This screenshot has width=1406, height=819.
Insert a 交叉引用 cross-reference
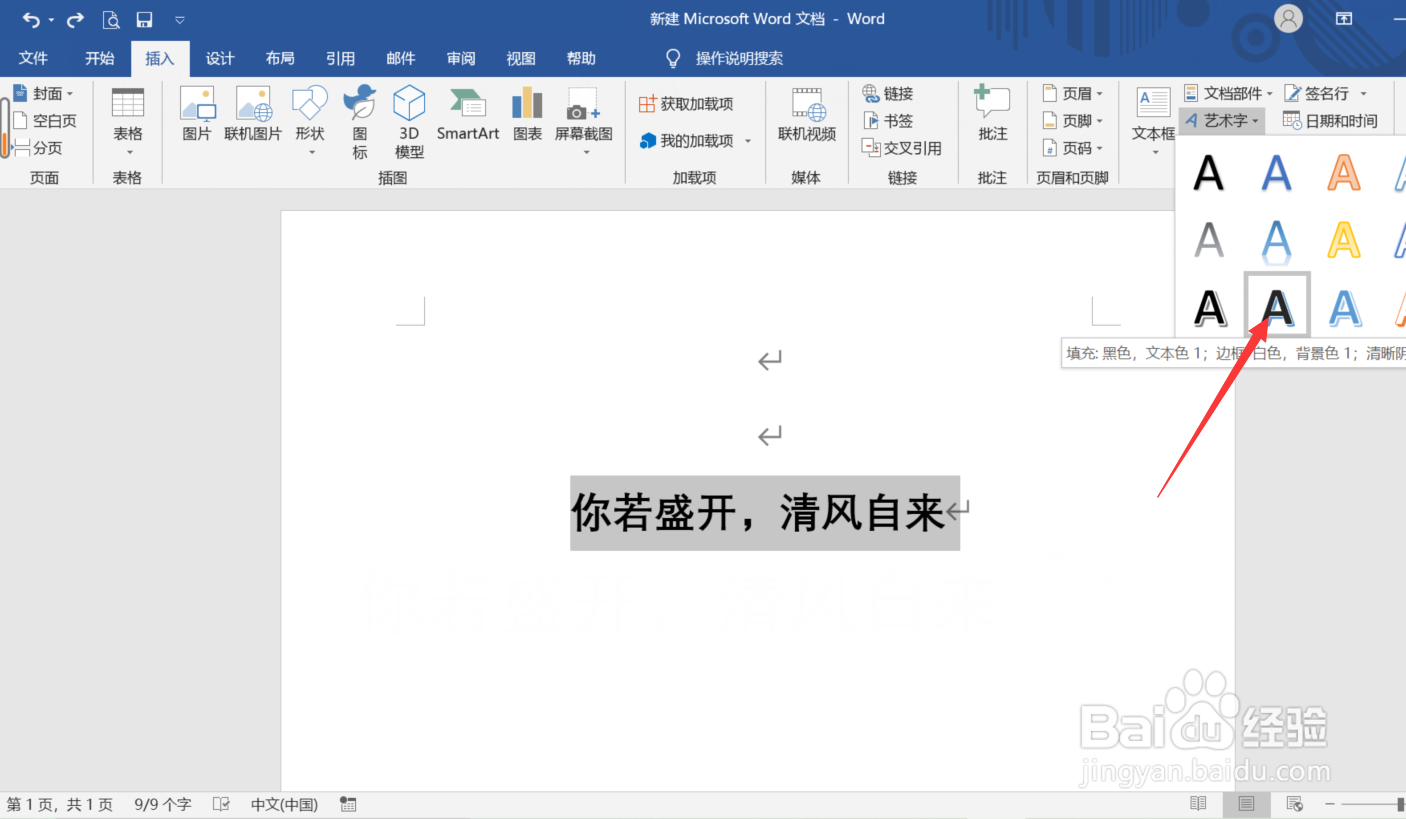902,148
